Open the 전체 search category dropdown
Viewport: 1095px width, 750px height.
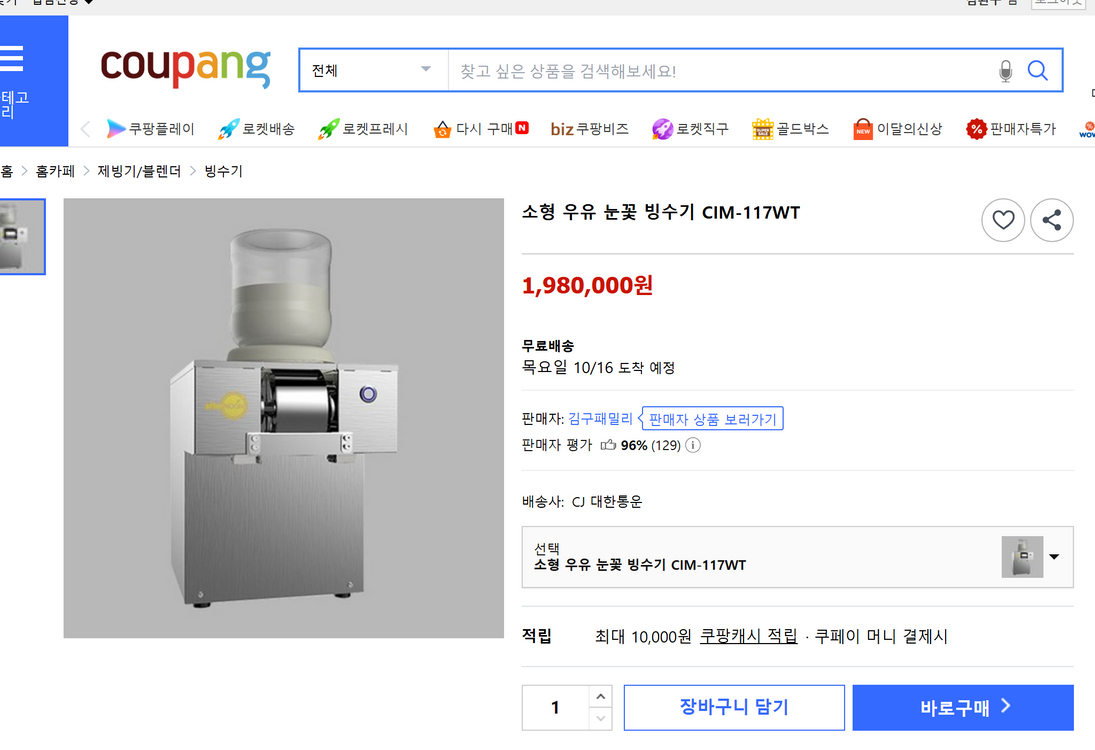372,71
